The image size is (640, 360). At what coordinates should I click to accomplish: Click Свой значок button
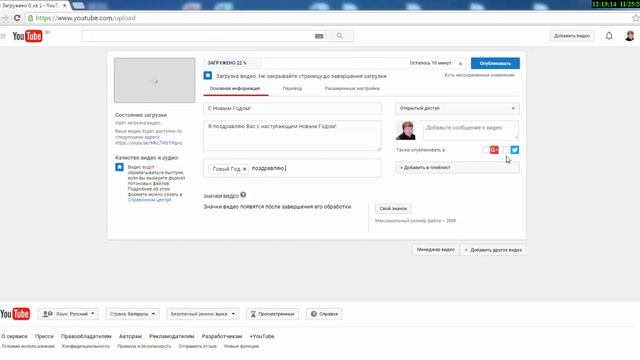click(x=393, y=209)
